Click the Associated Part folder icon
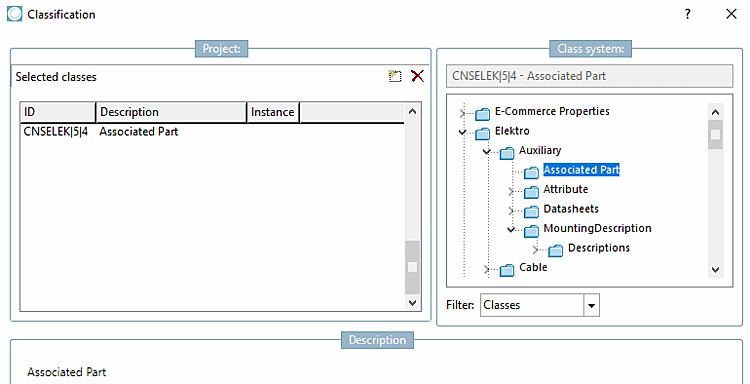Viewport: 750px width, 384px height. [531, 172]
